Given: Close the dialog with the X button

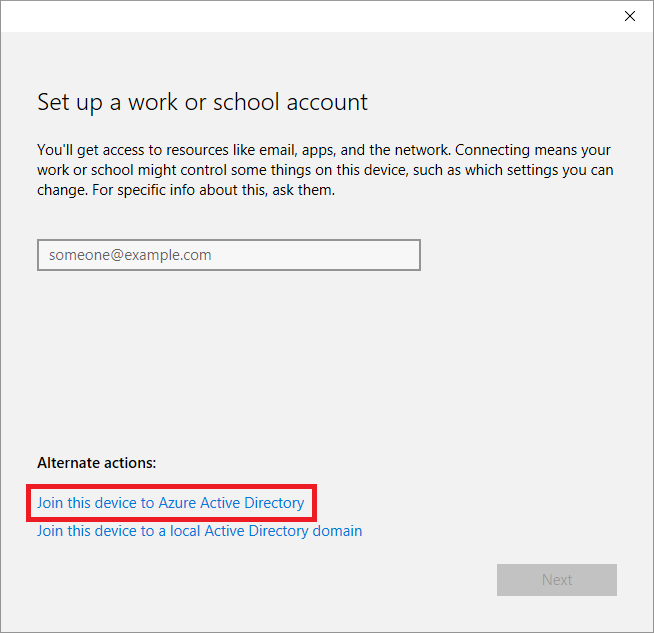Looking at the screenshot, I should pyautogui.click(x=629, y=16).
